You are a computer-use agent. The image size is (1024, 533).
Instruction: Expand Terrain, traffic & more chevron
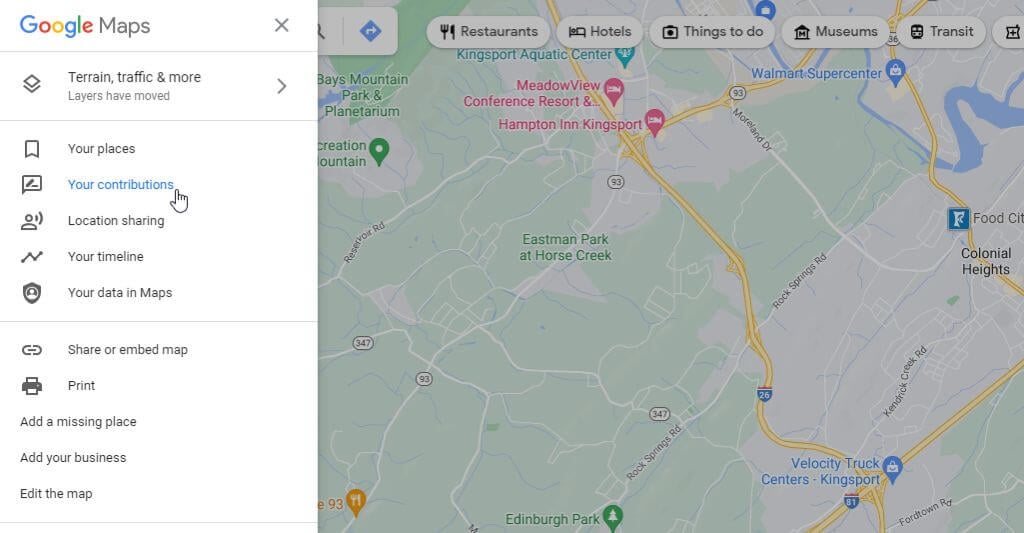[281, 86]
